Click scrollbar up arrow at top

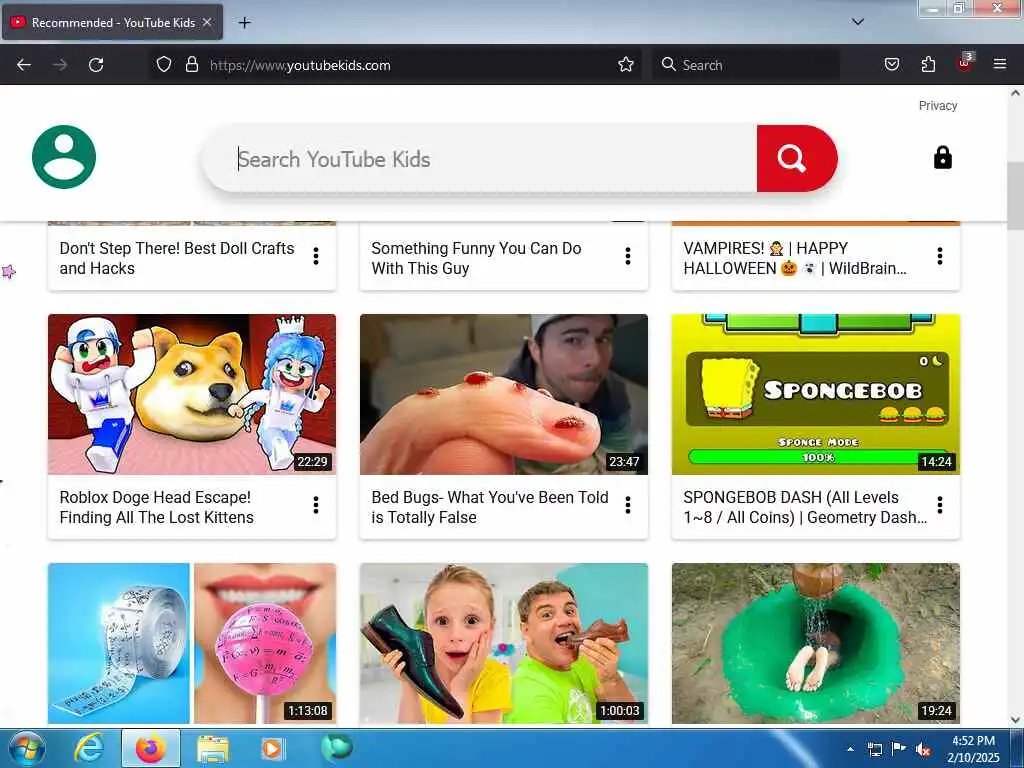[x=1016, y=93]
